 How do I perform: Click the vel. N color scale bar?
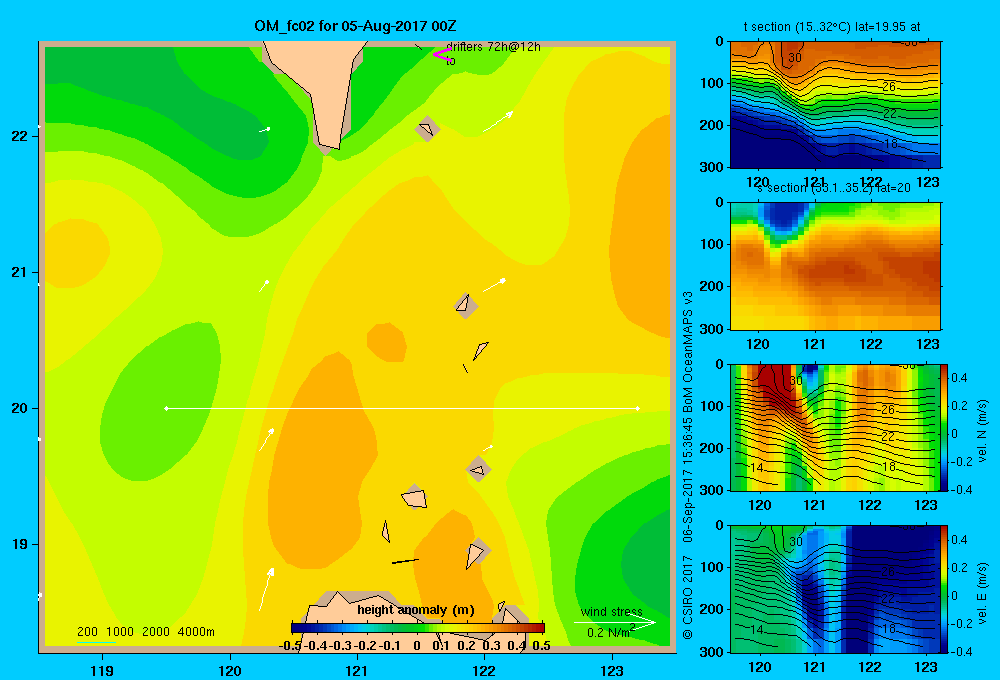(945, 427)
